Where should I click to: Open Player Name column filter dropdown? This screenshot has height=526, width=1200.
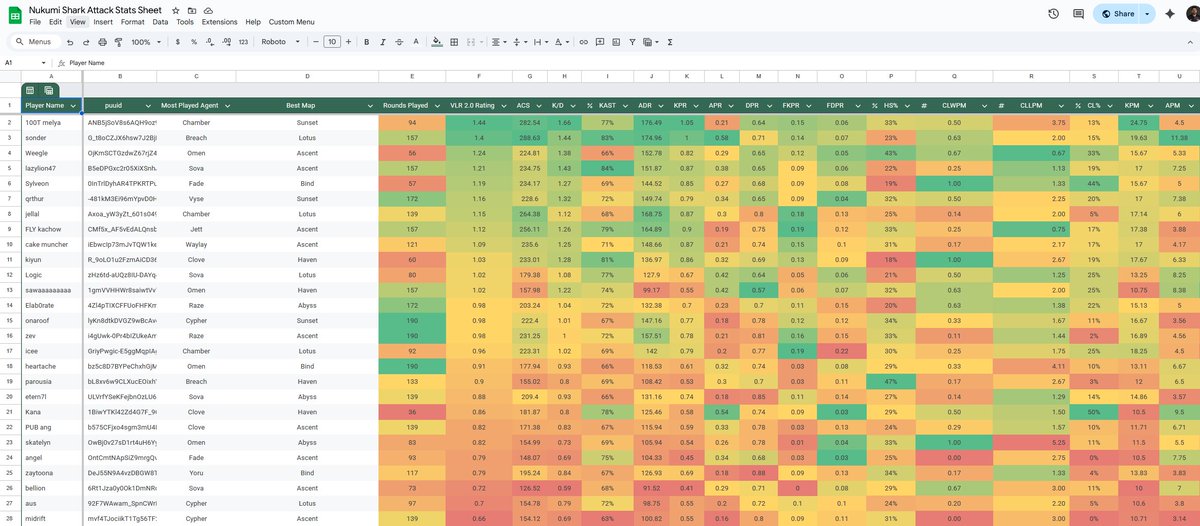[x=73, y=105]
